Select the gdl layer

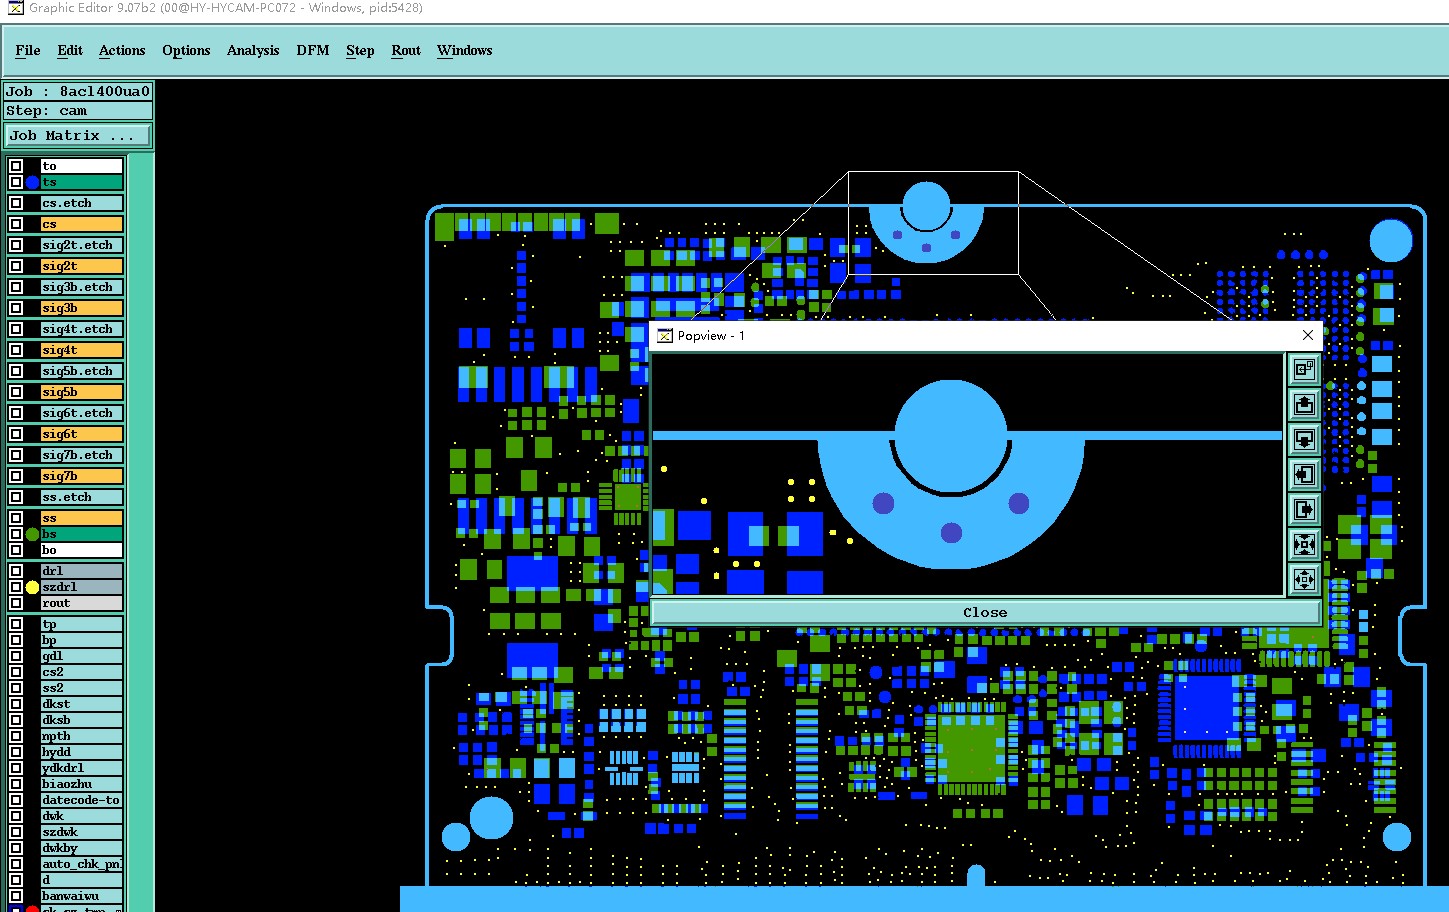pyautogui.click(x=82, y=656)
